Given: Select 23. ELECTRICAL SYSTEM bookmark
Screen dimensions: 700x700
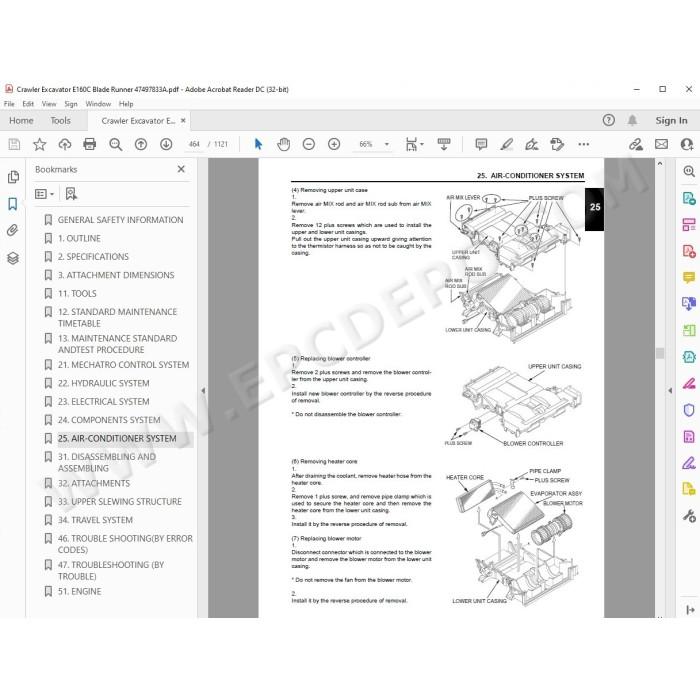Looking at the screenshot, I should 104,402.
